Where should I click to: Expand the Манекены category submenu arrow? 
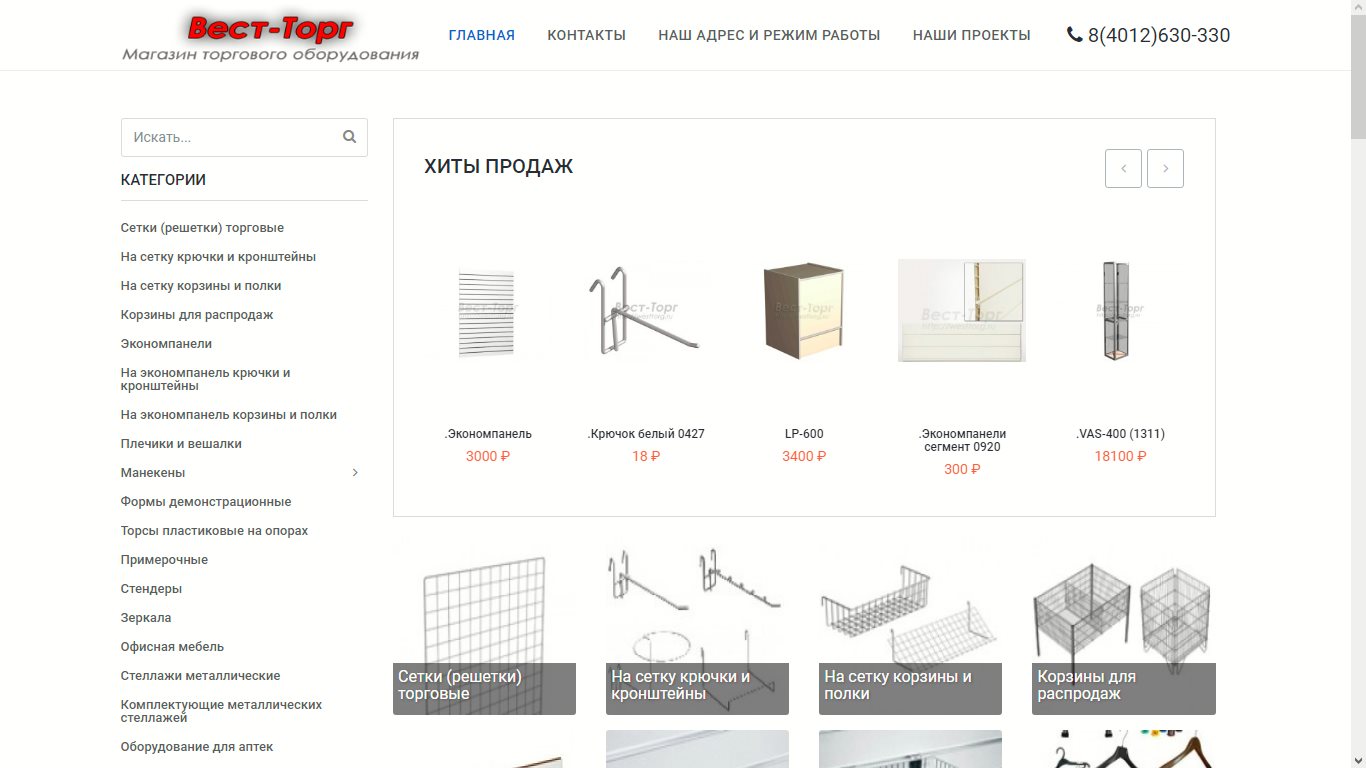(x=355, y=473)
